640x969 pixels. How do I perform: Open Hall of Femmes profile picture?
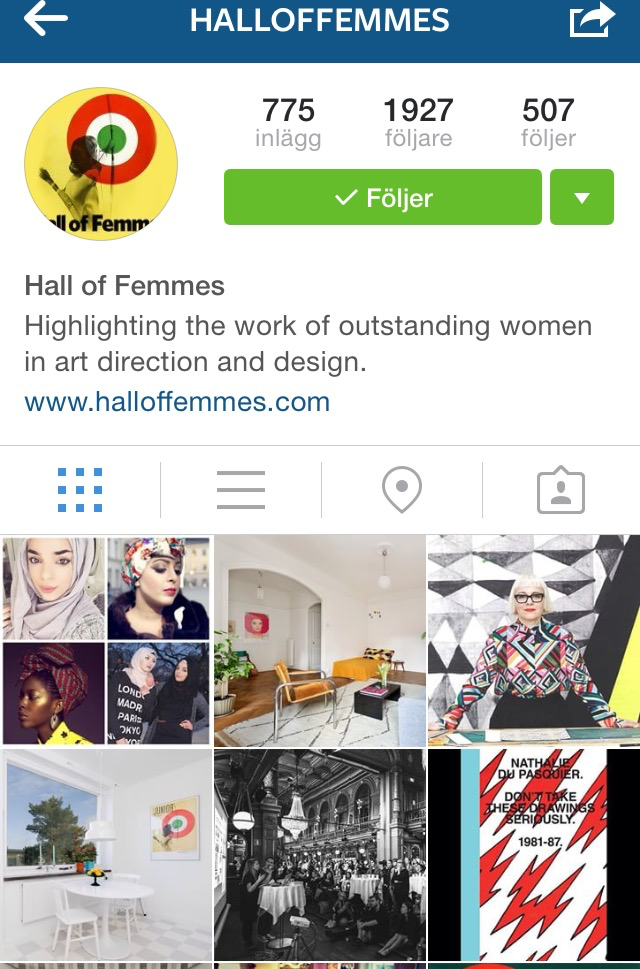(101, 164)
